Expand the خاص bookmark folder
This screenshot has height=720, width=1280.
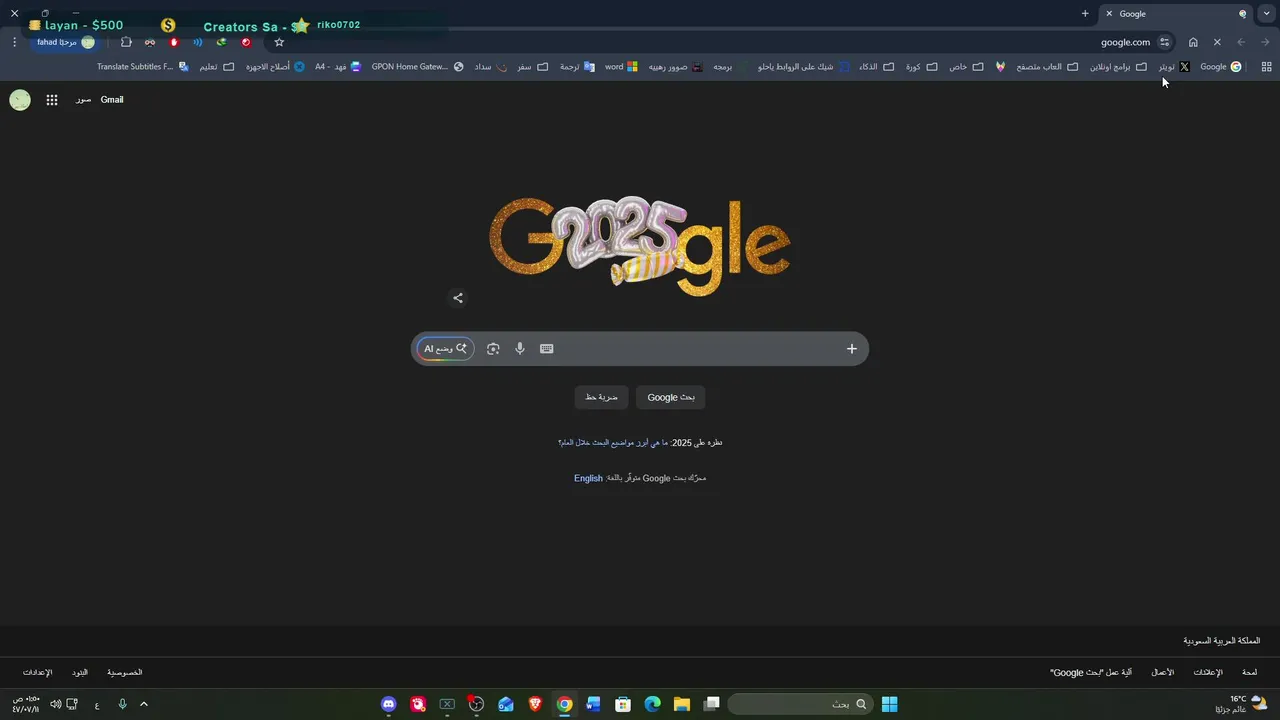coord(965,67)
